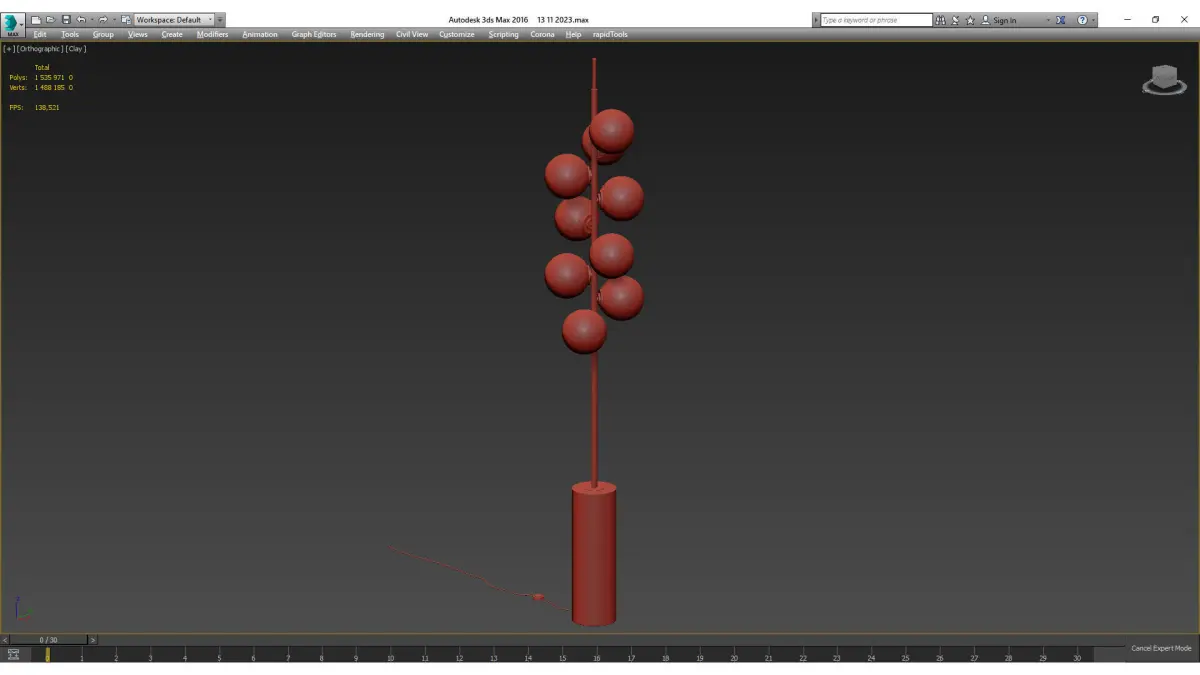The width and height of the screenshot is (1200, 675).
Task: Click the time slider 0 / 30 handle
Action: click(x=48, y=639)
